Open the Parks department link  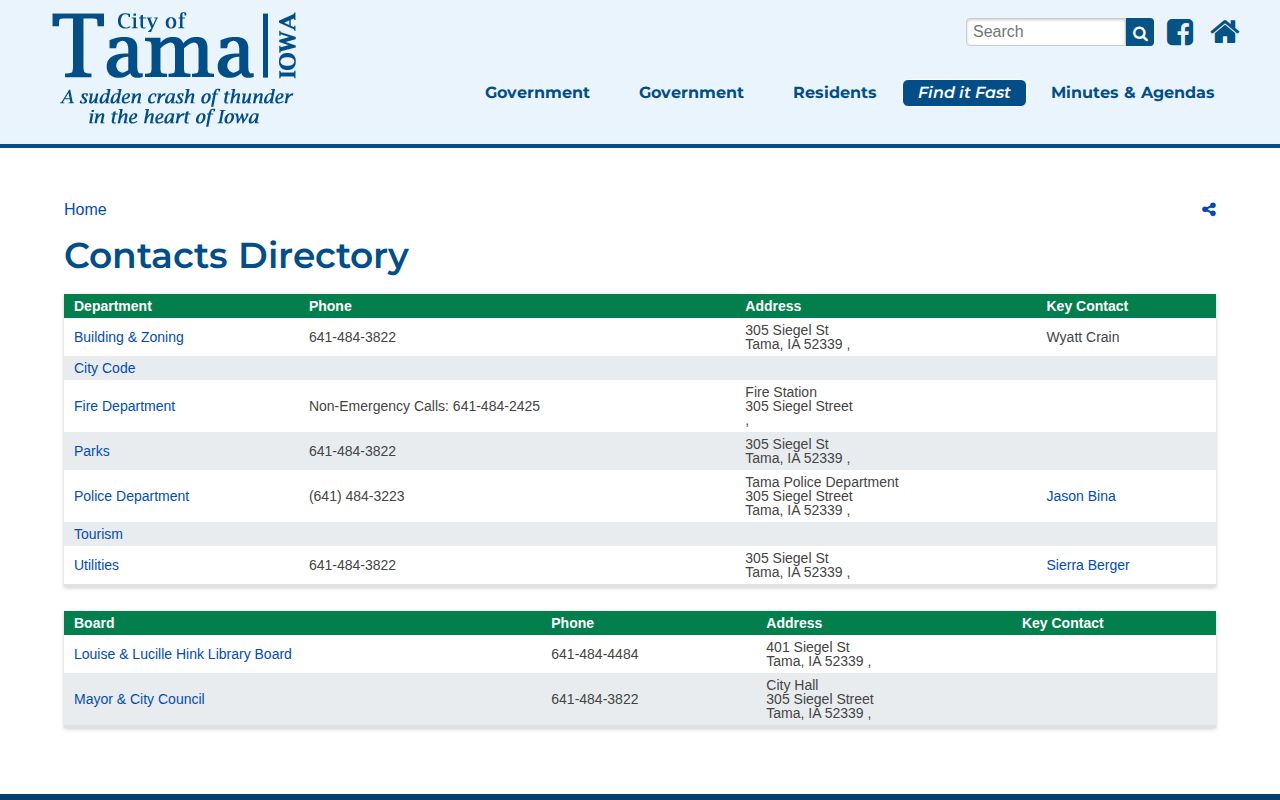pyautogui.click(x=92, y=451)
